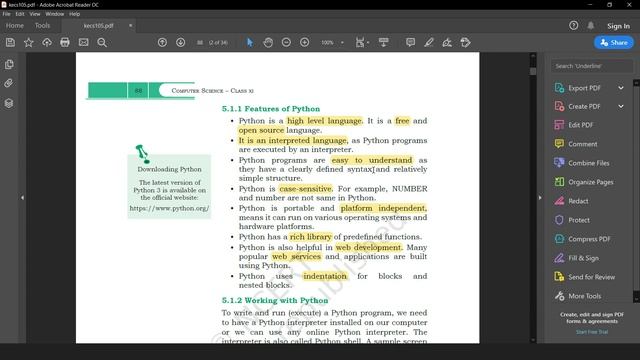Send file by email envelope icon
Image resolution: width=640 pixels, height=360 pixels.
point(84,42)
